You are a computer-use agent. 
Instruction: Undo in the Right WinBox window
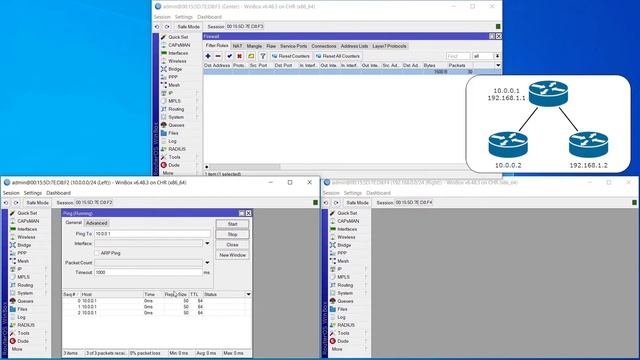coord(326,202)
